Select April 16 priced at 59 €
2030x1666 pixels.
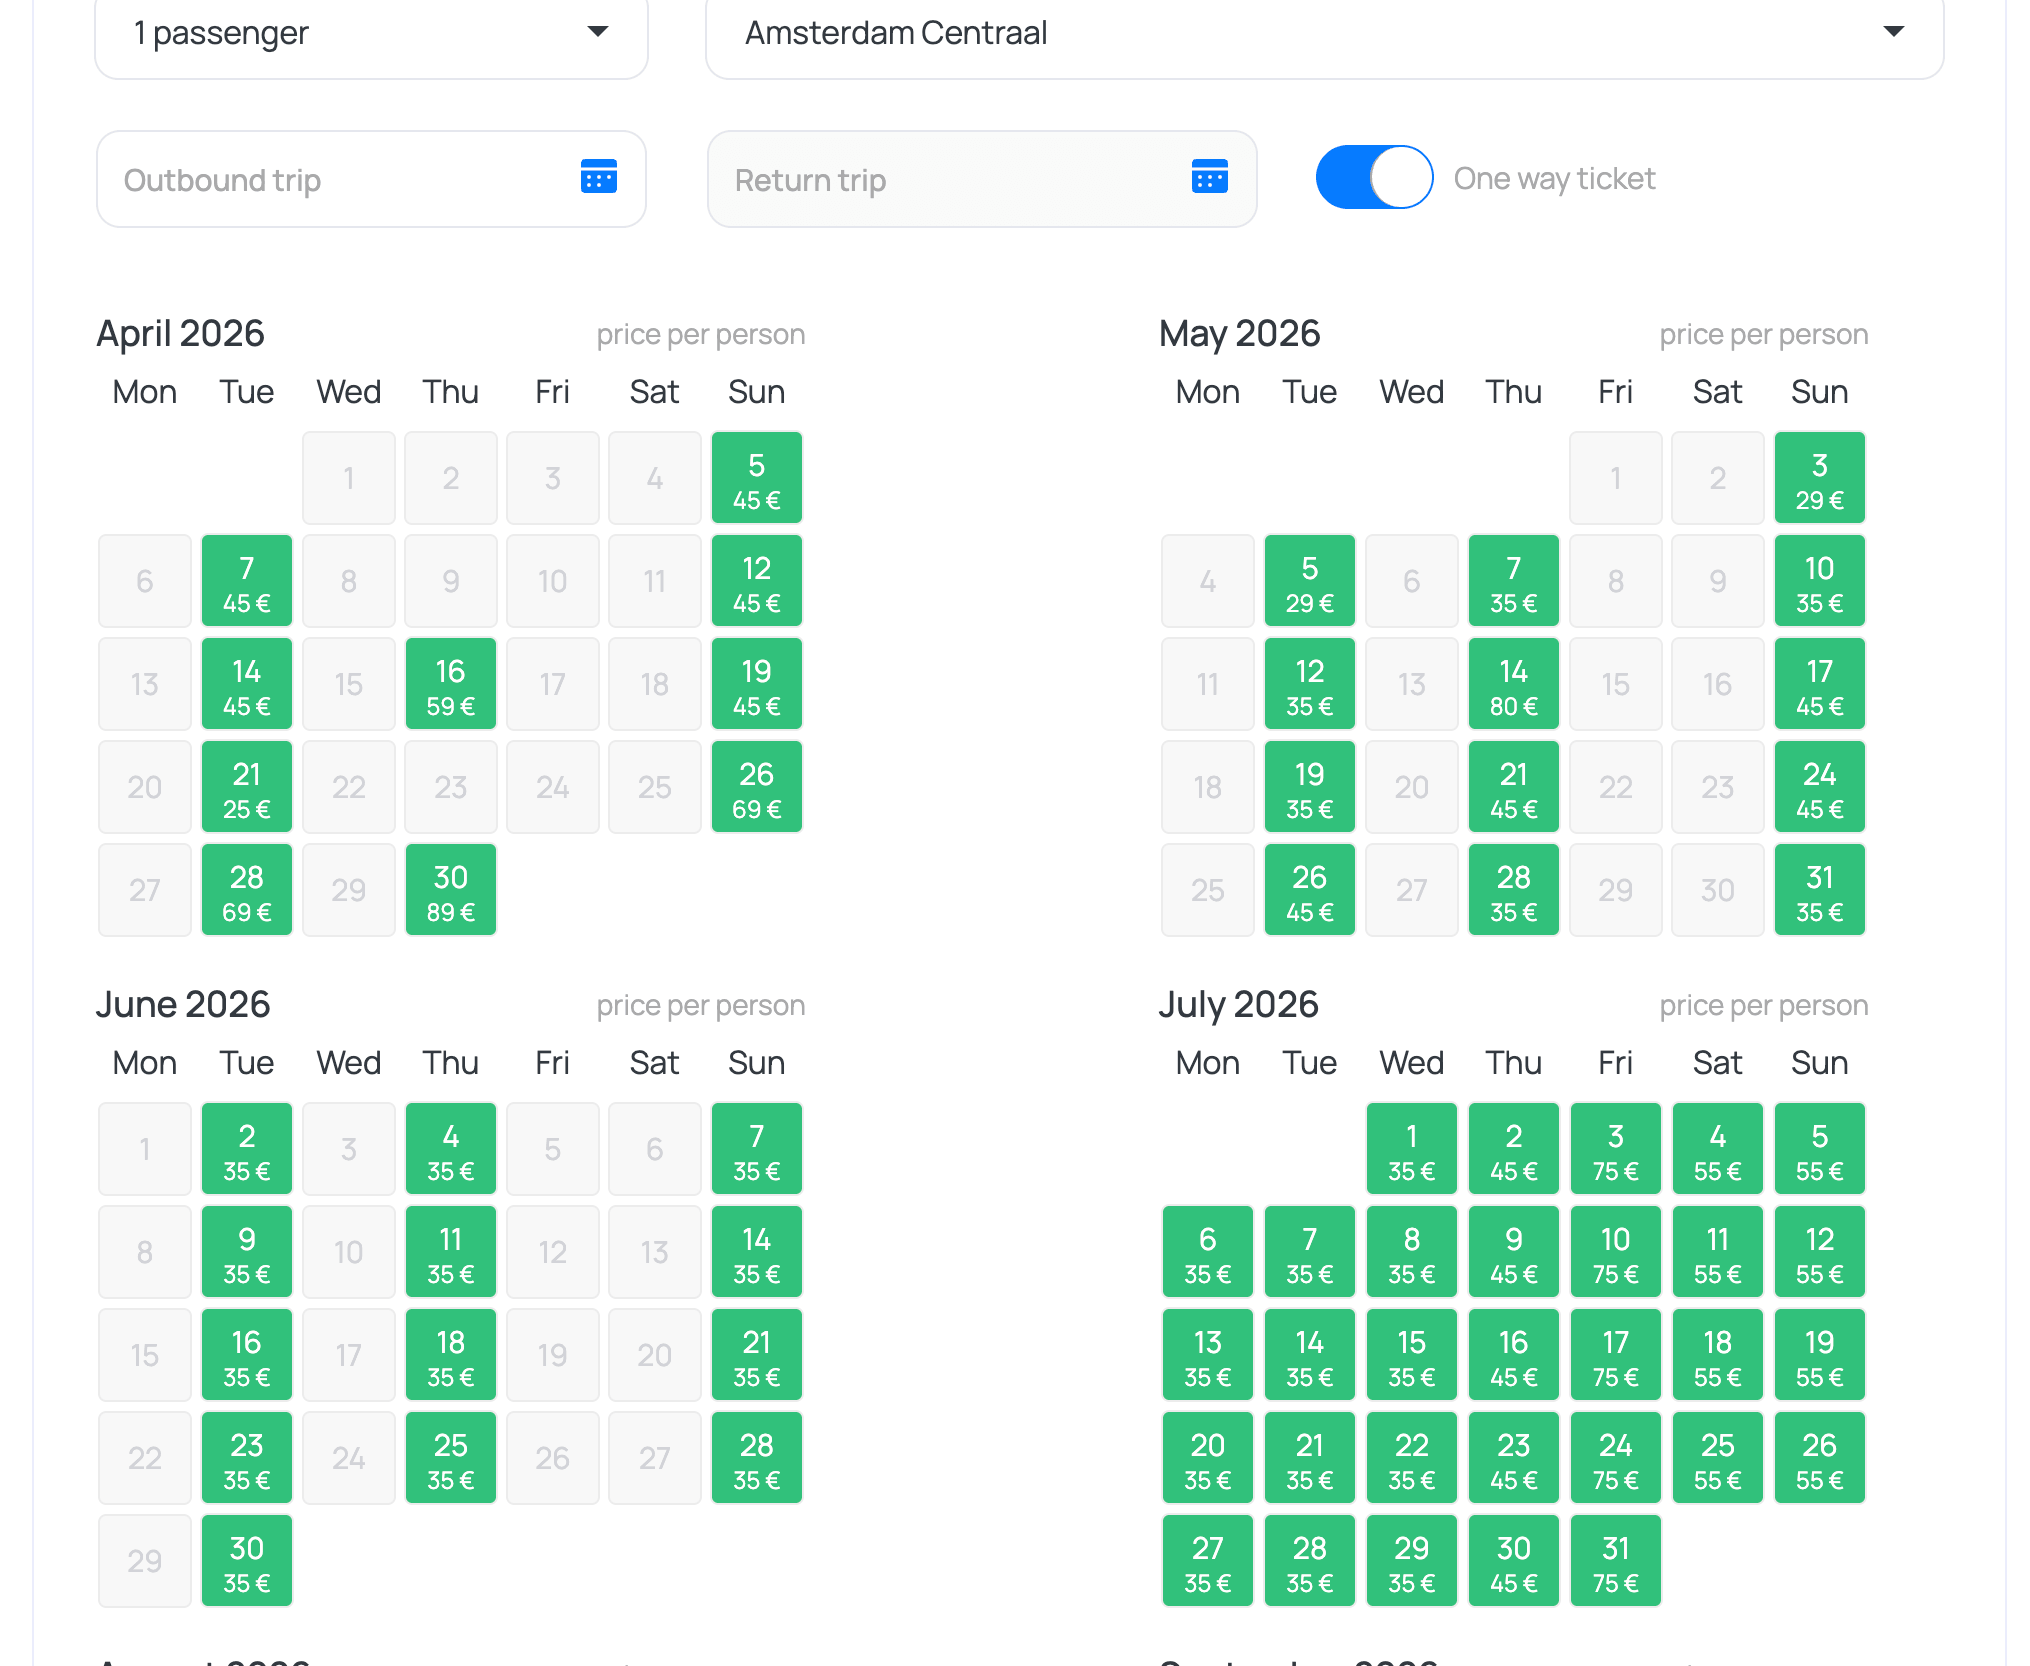[451, 685]
